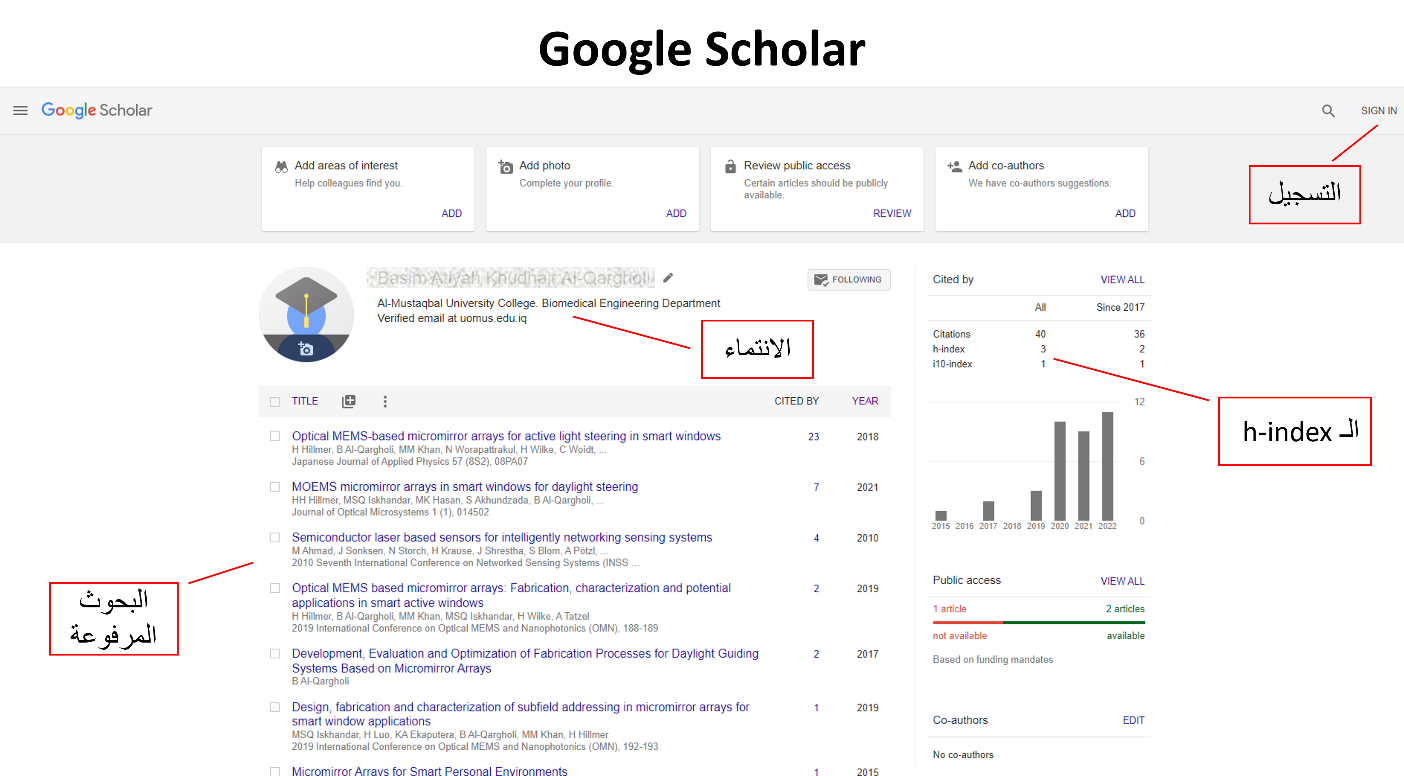Sort articles by the TITLE column header
The height and width of the screenshot is (776, 1404).
[x=305, y=401]
